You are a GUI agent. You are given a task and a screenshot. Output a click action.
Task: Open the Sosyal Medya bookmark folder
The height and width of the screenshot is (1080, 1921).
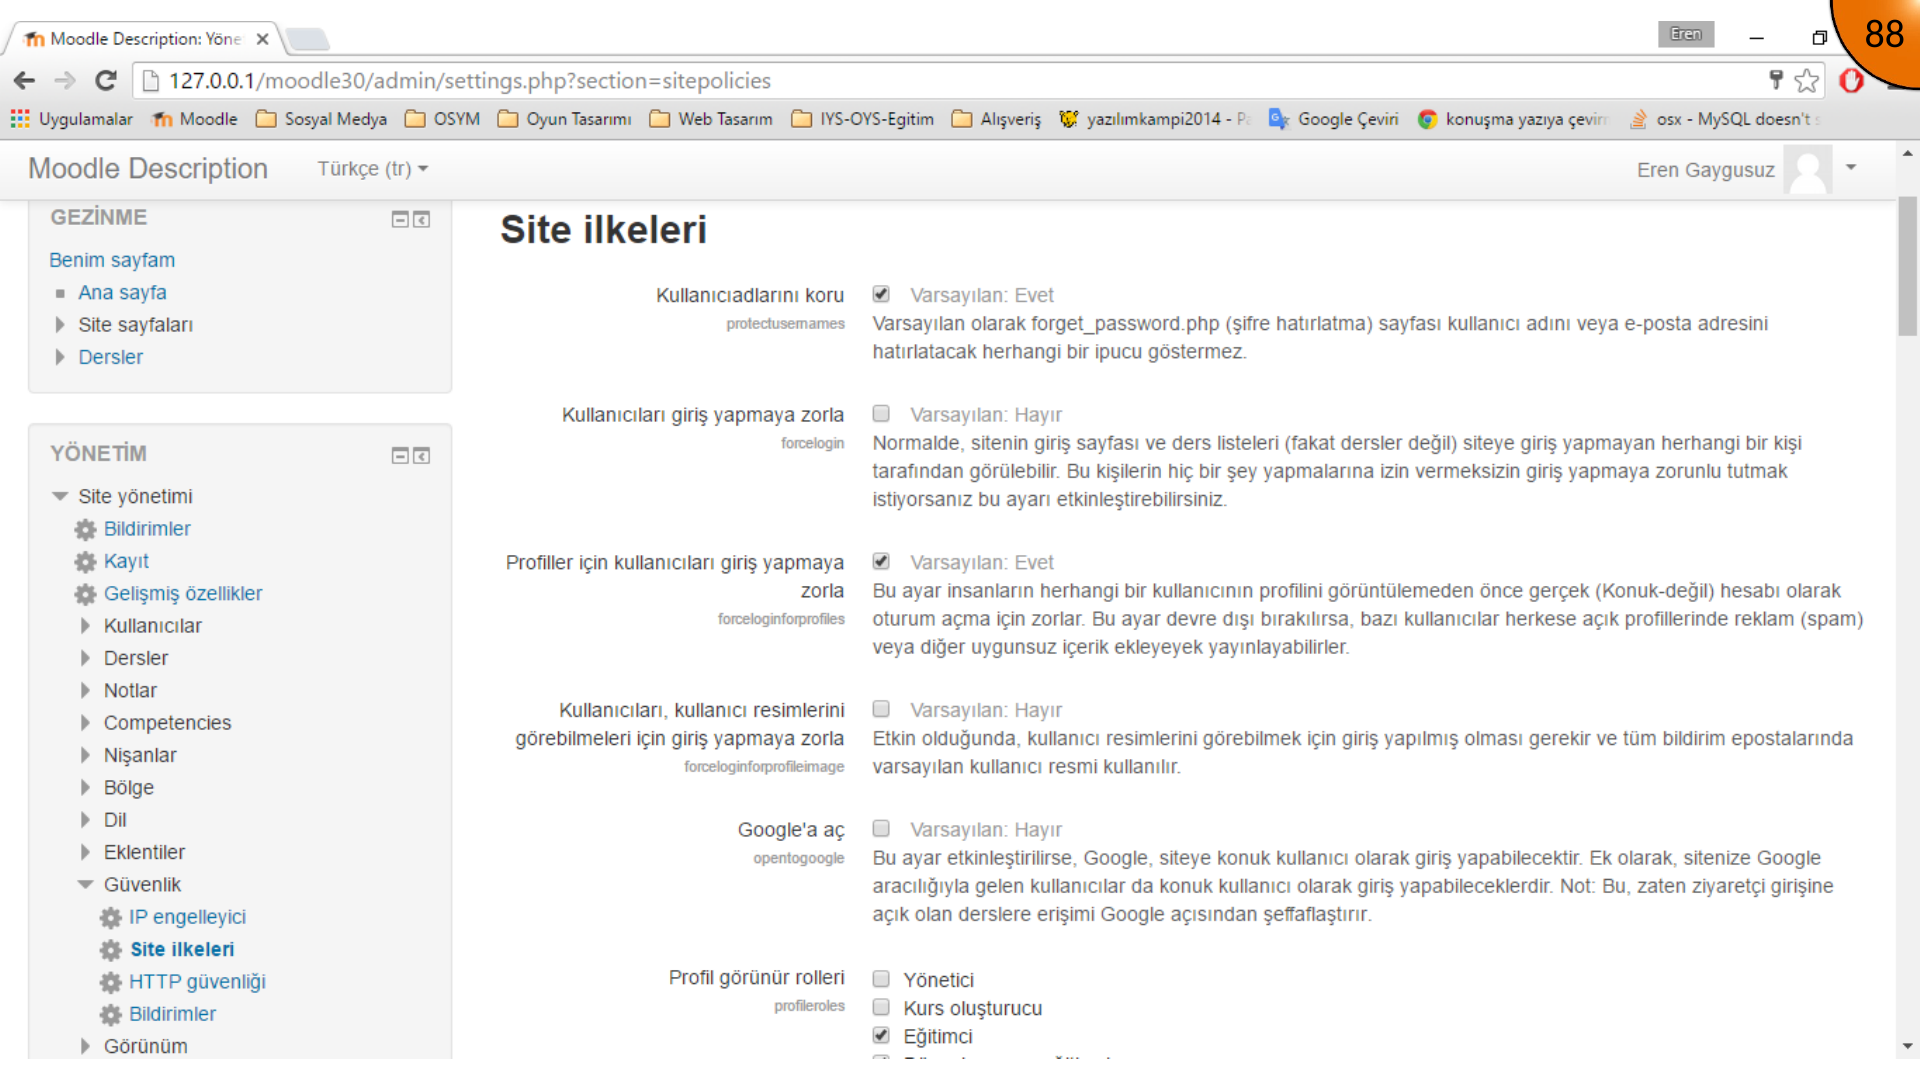pyautogui.click(x=322, y=119)
